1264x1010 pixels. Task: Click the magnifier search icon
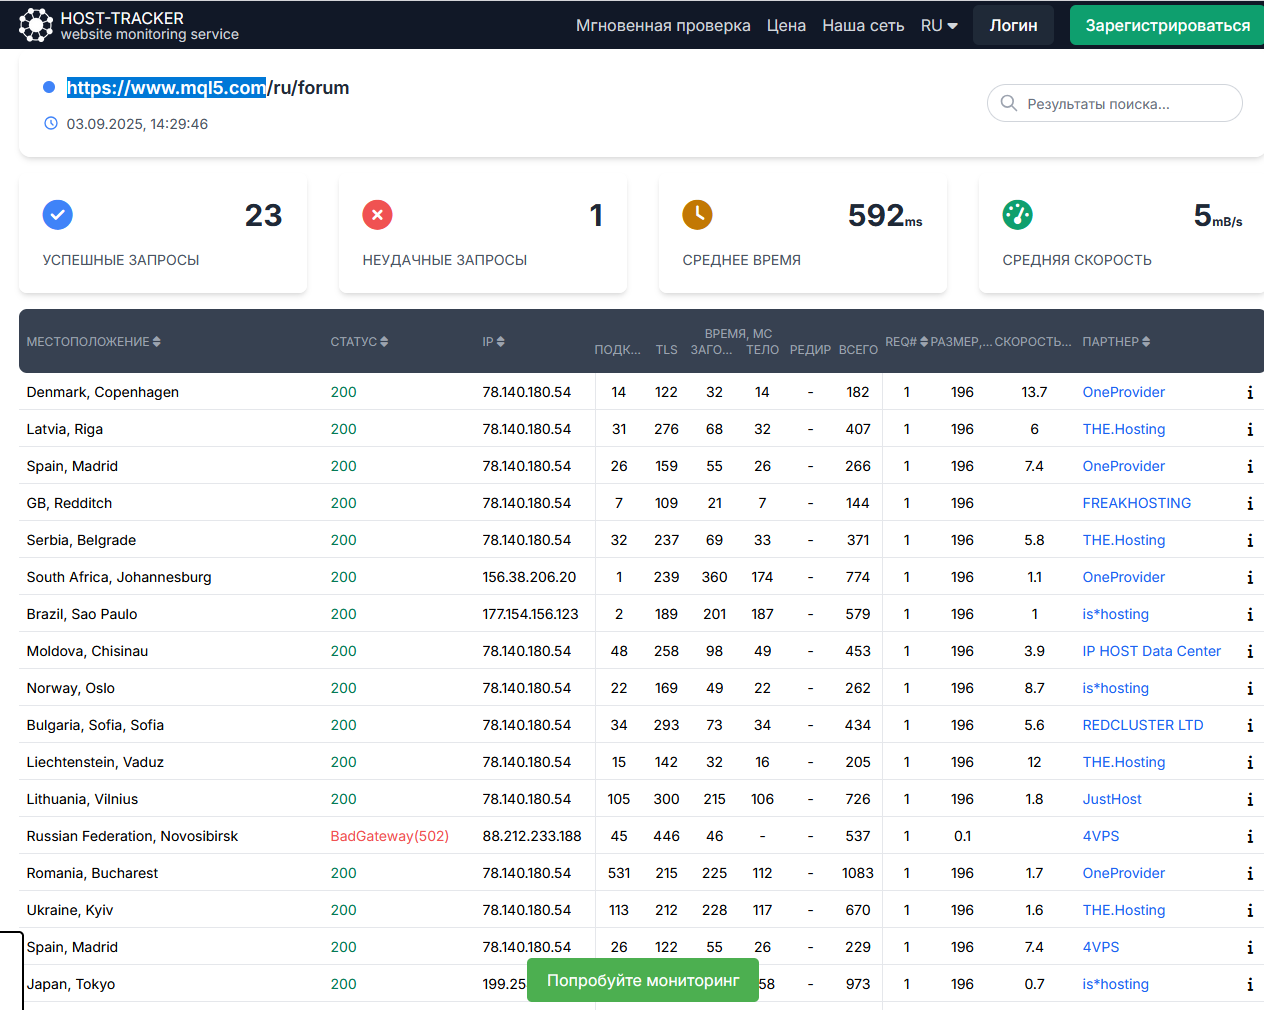click(x=1009, y=103)
